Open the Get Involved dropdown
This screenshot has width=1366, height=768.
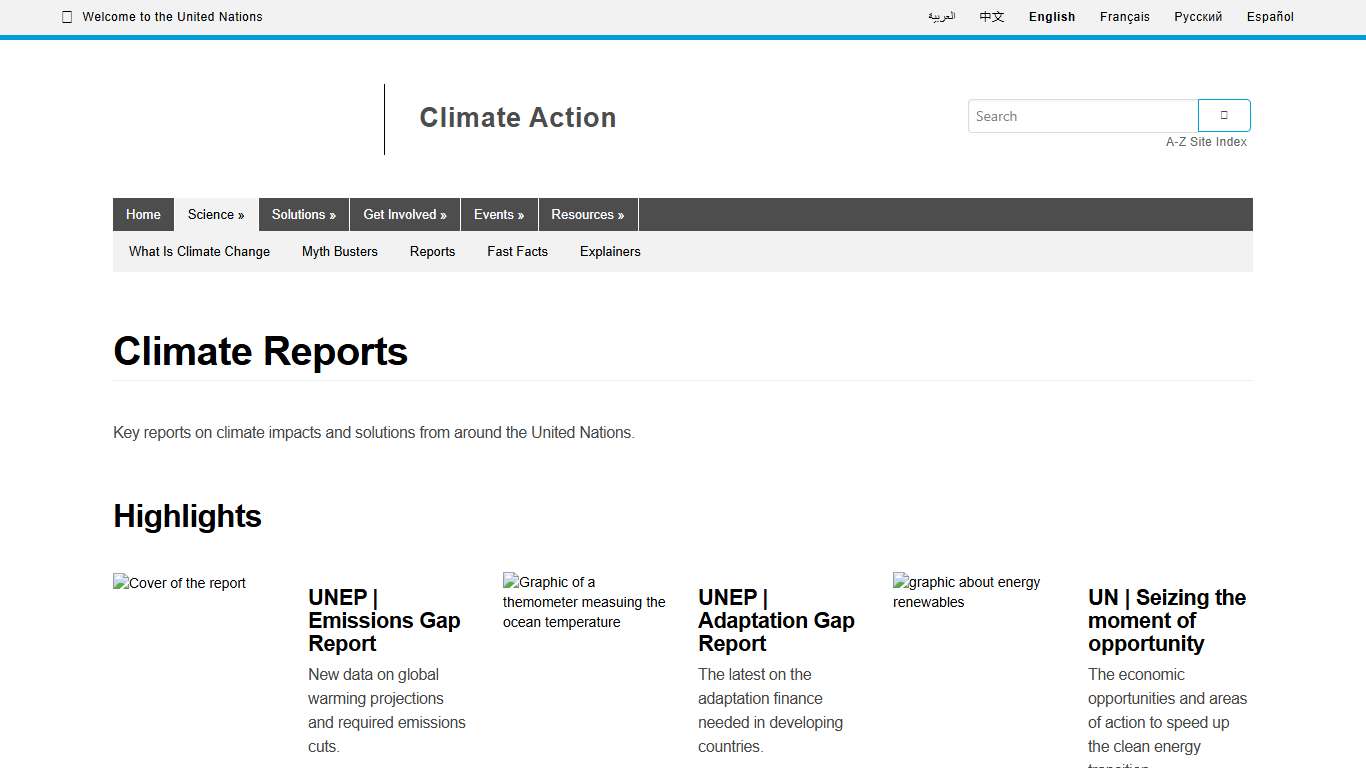click(404, 214)
